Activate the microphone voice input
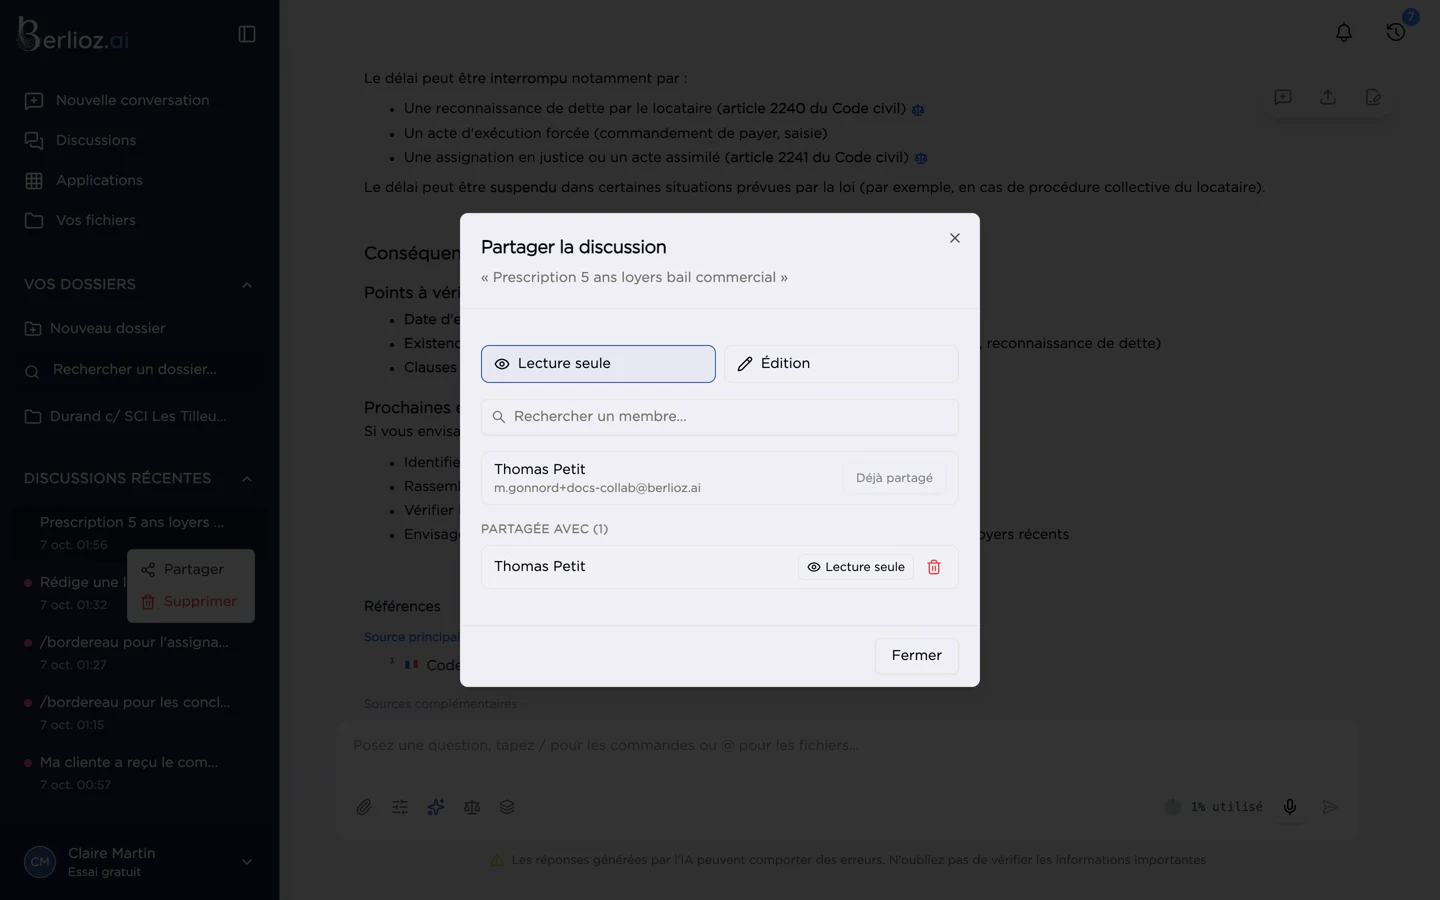 coord(1290,807)
